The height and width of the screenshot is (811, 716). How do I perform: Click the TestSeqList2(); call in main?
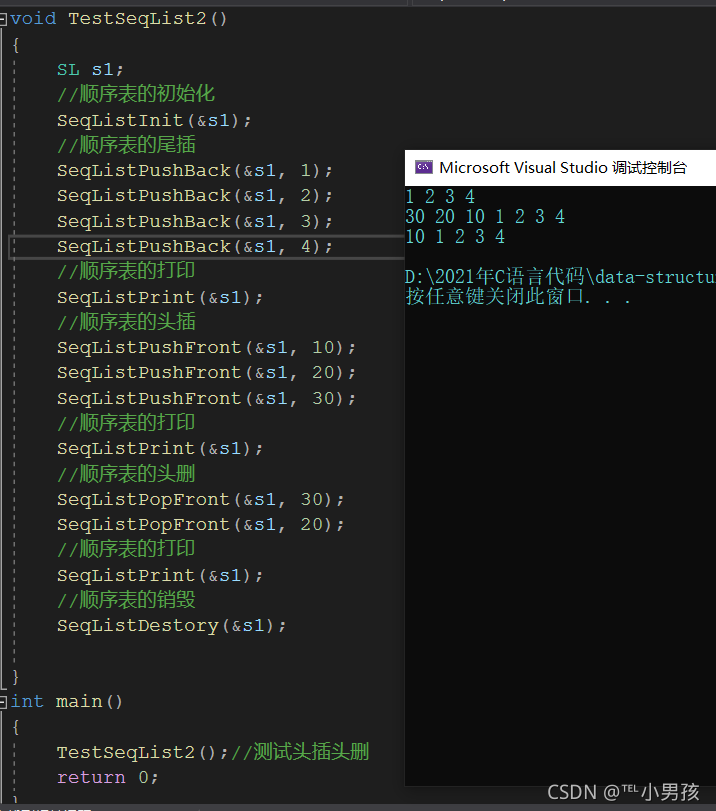coord(142,753)
